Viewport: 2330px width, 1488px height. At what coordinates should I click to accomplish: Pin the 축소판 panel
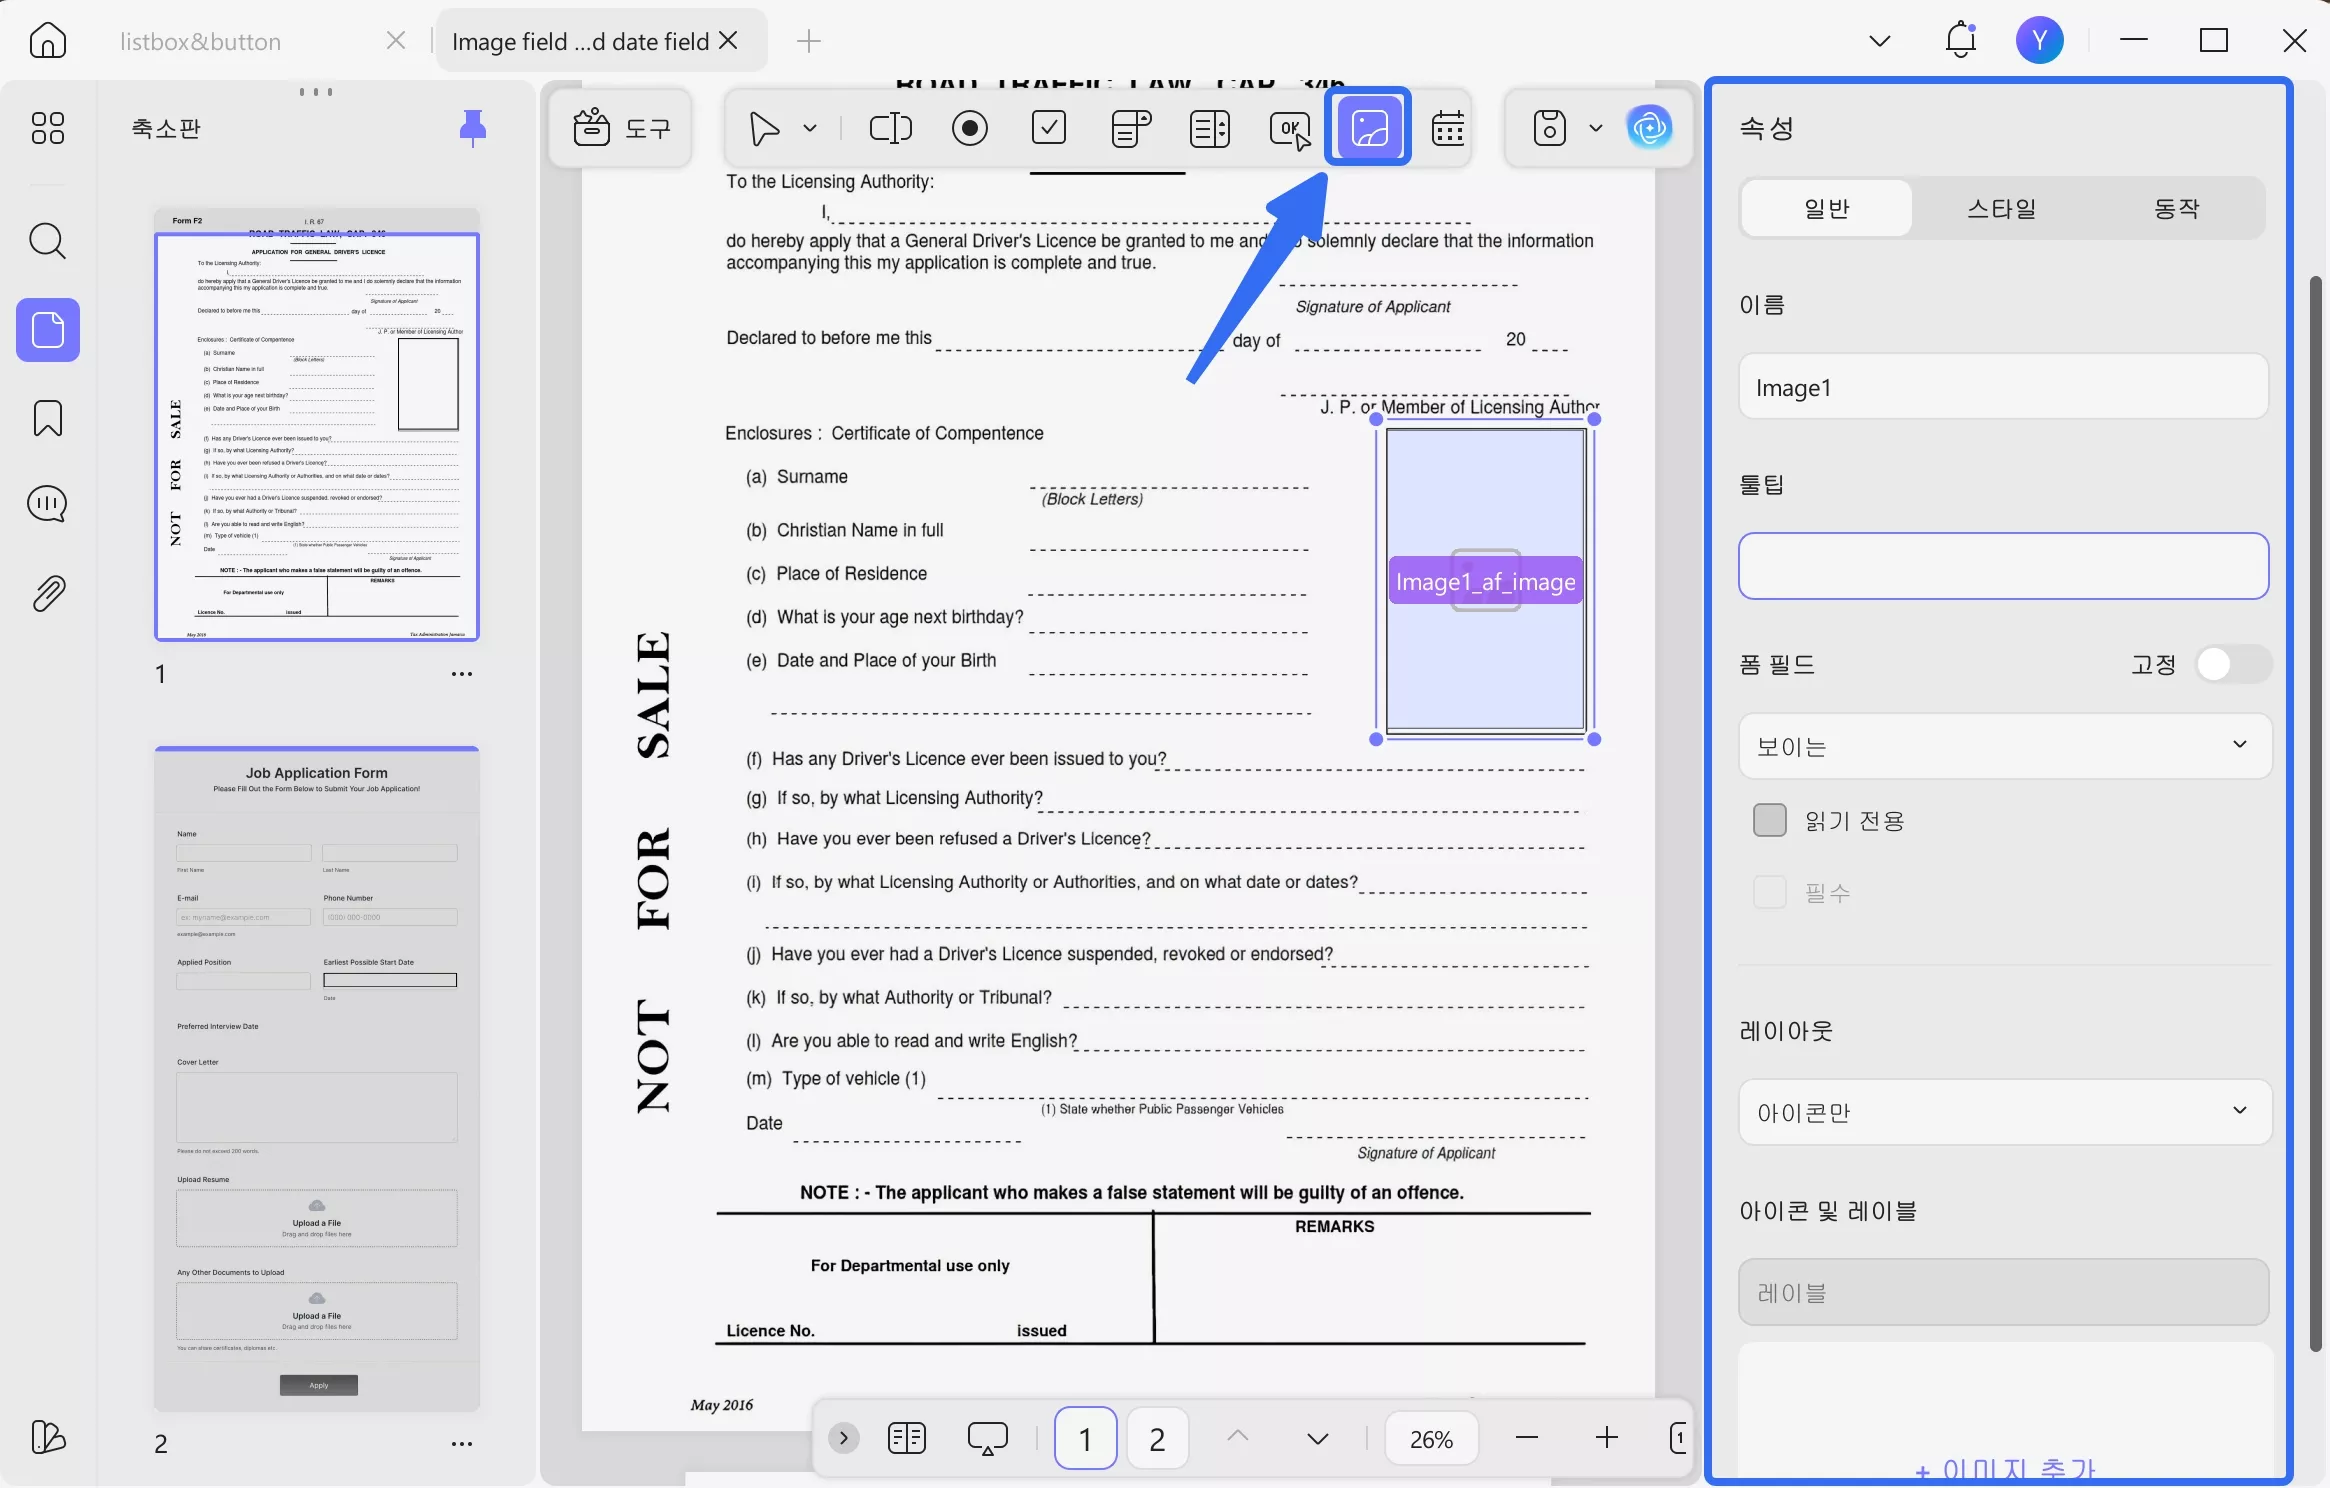pyautogui.click(x=473, y=128)
